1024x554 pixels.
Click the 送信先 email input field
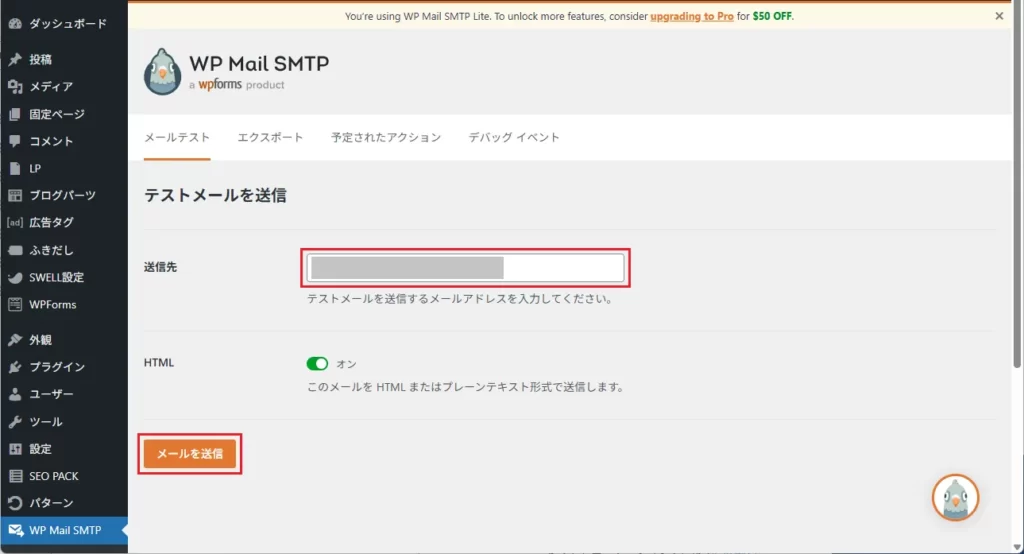(x=466, y=268)
